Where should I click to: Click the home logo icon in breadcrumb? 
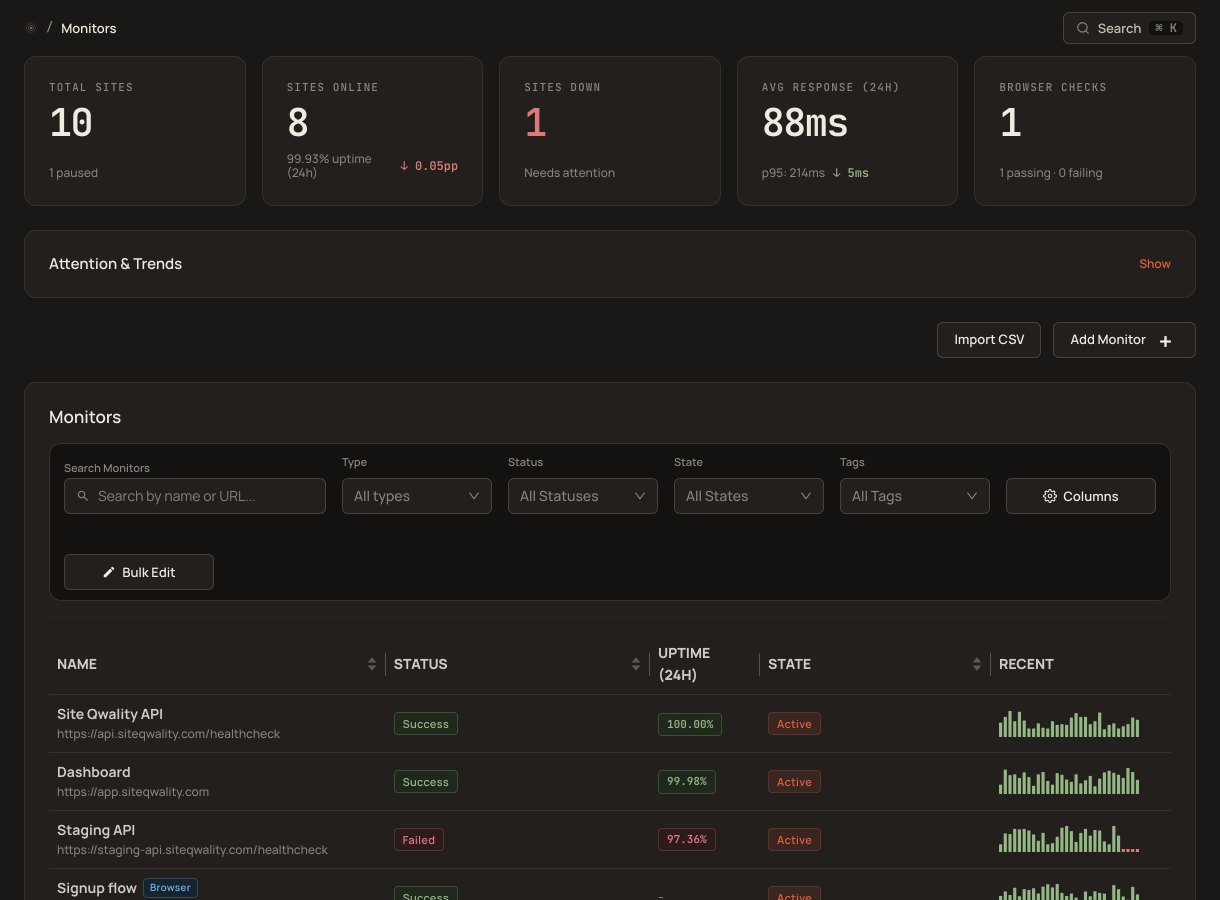point(30,28)
